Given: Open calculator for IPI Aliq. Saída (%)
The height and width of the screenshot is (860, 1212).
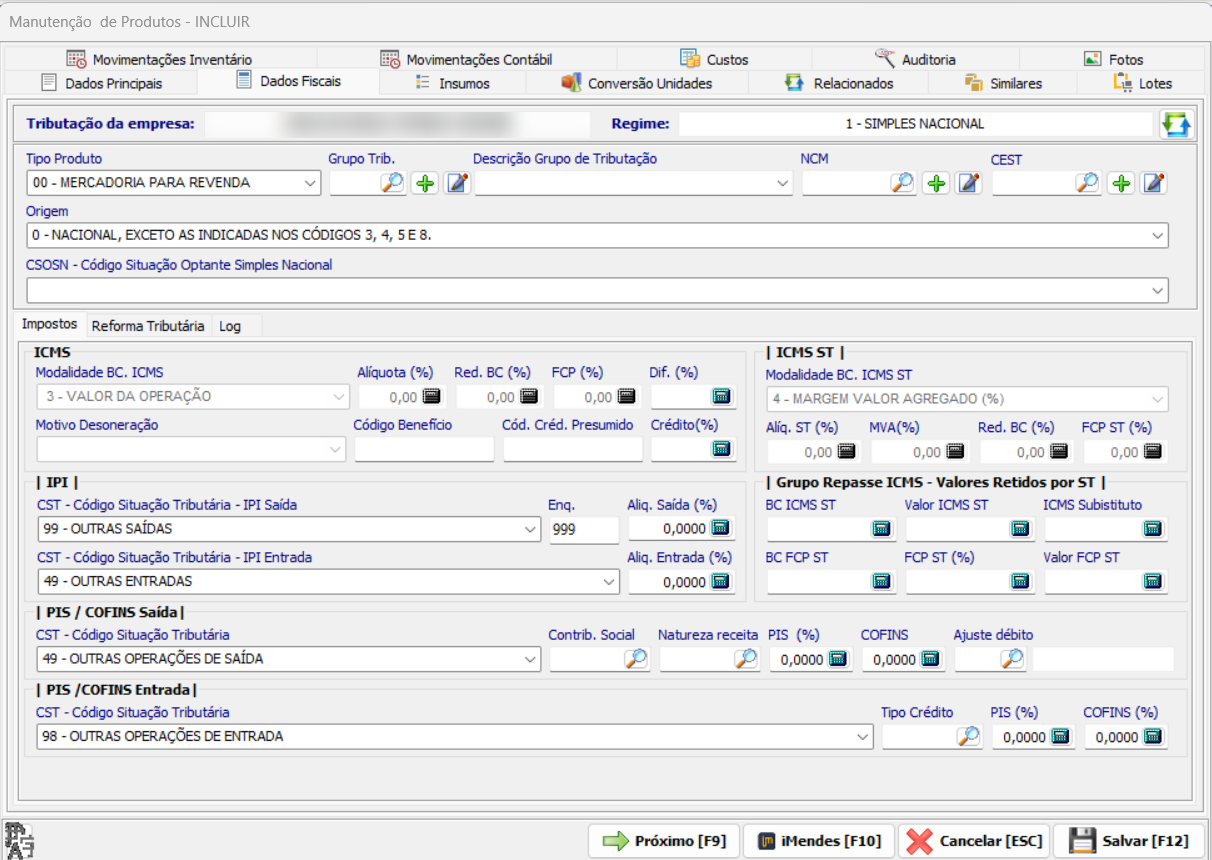Looking at the screenshot, I should coord(722,529).
